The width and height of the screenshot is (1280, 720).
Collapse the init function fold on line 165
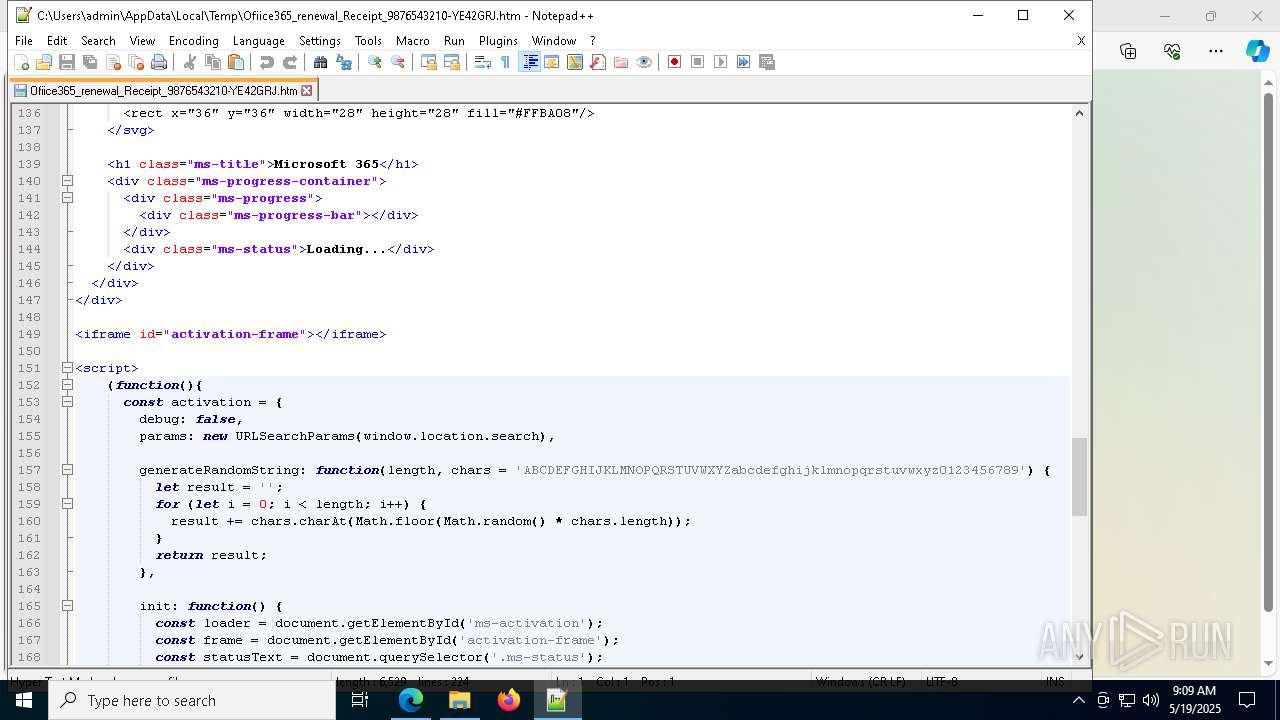pos(67,606)
